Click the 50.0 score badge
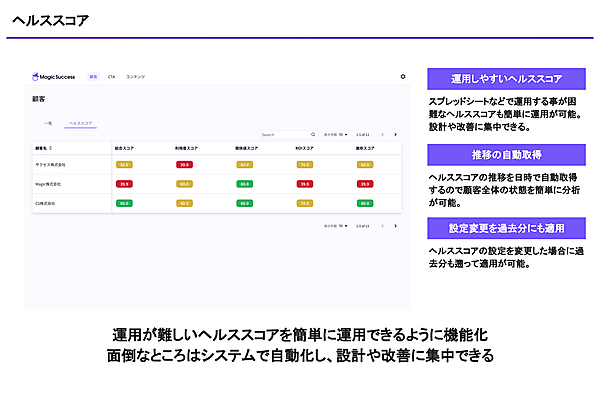The width and height of the screenshot is (600, 400). (124, 165)
